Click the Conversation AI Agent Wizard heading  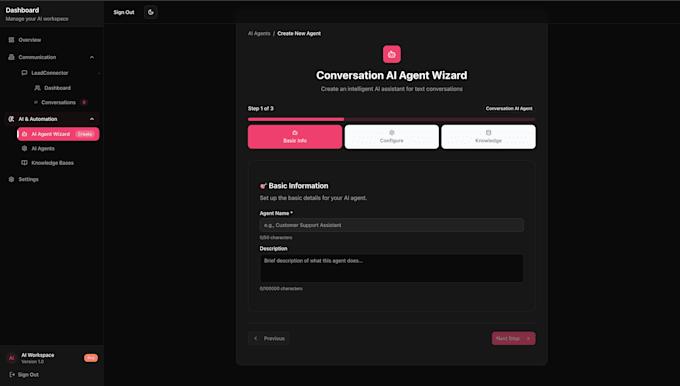point(392,75)
